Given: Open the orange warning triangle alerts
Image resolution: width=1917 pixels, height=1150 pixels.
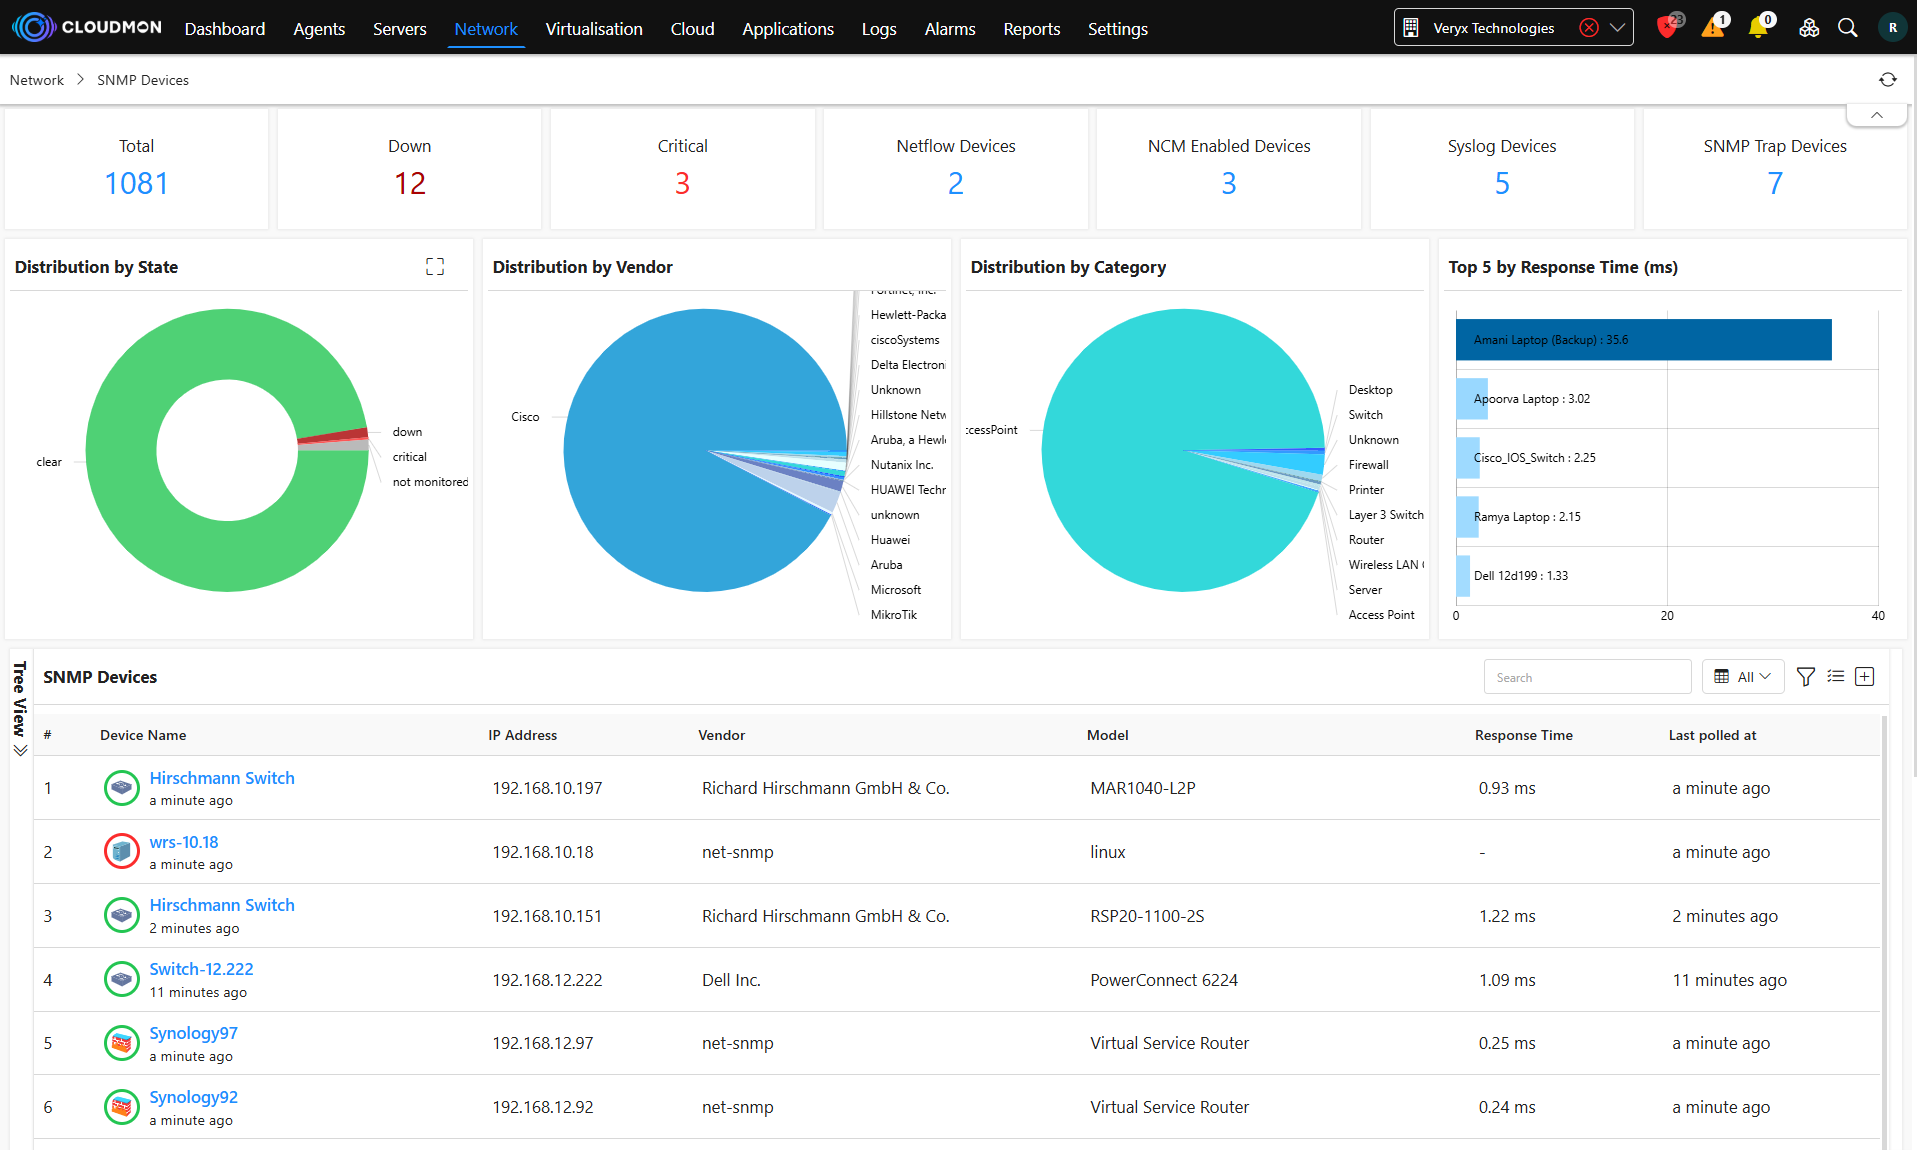Looking at the screenshot, I should pyautogui.click(x=1713, y=28).
